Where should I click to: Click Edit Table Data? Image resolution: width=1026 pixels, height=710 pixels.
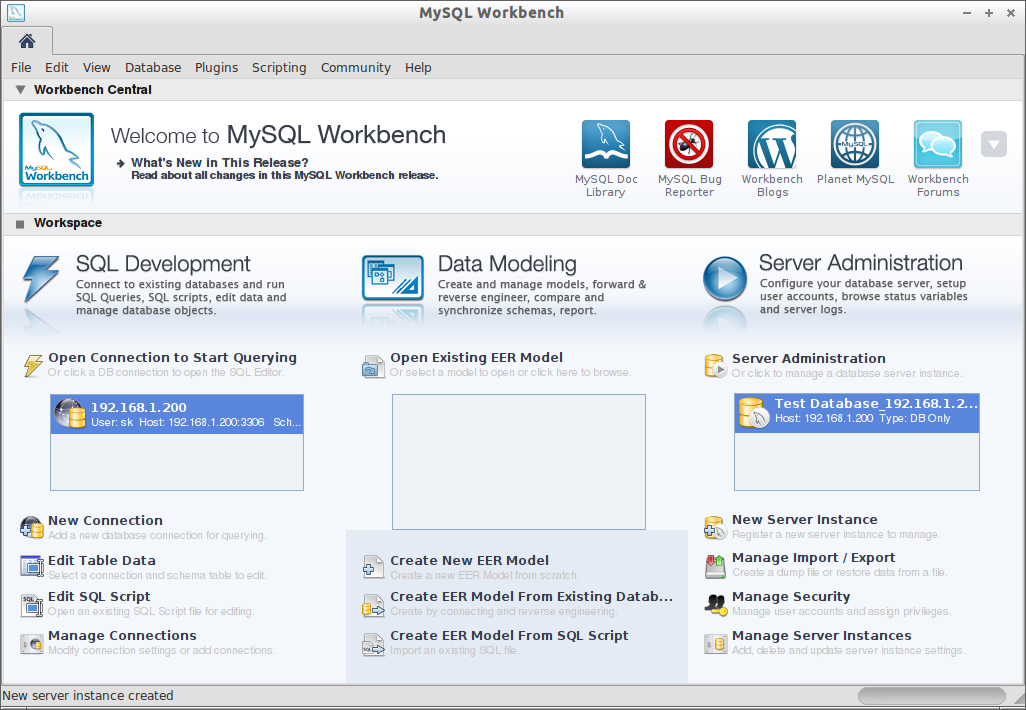tap(102, 561)
